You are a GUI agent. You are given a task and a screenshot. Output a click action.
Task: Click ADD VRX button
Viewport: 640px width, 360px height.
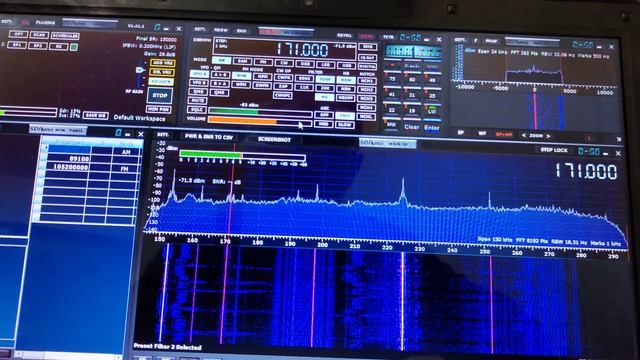tap(162, 63)
